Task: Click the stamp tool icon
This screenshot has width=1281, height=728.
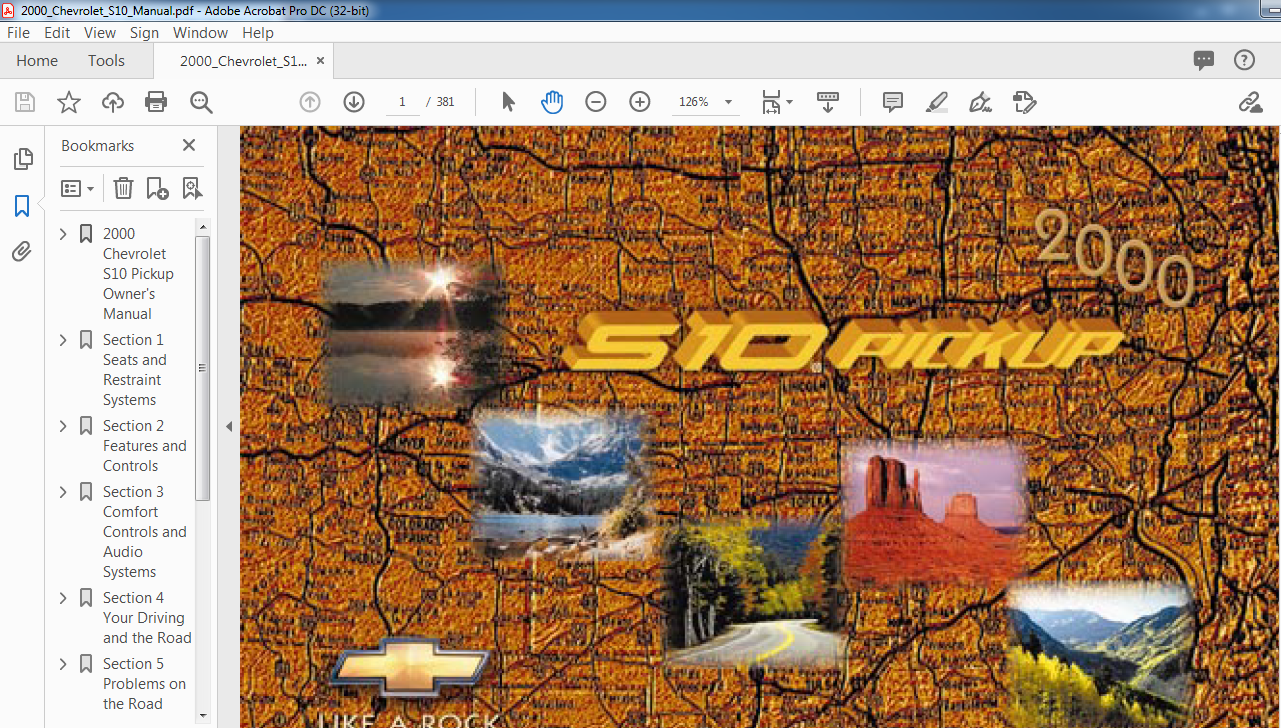Action: tap(1024, 102)
